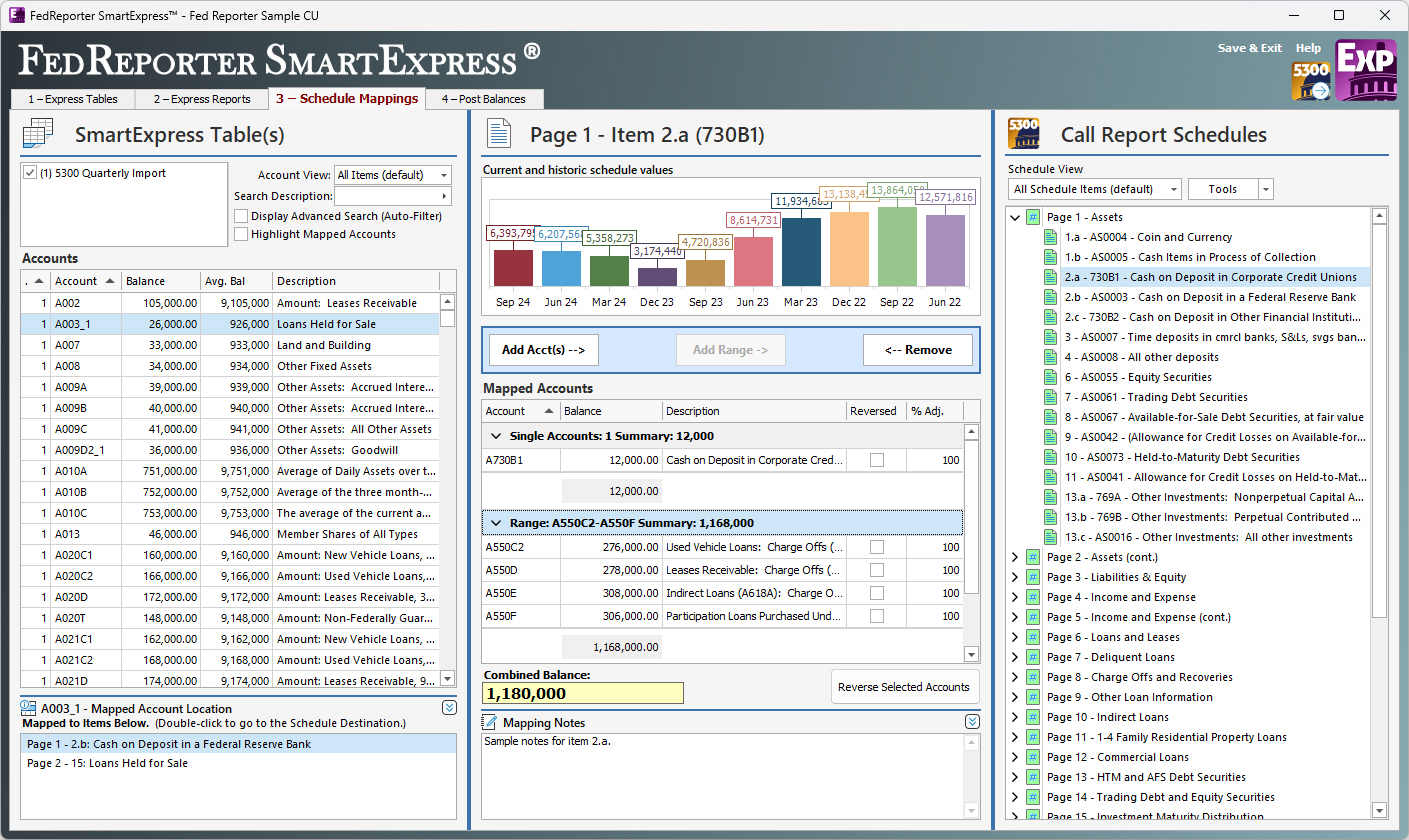This screenshot has height=840, width=1409.
Task: Sort accounts by Description column header
Action: pyautogui.click(x=355, y=281)
